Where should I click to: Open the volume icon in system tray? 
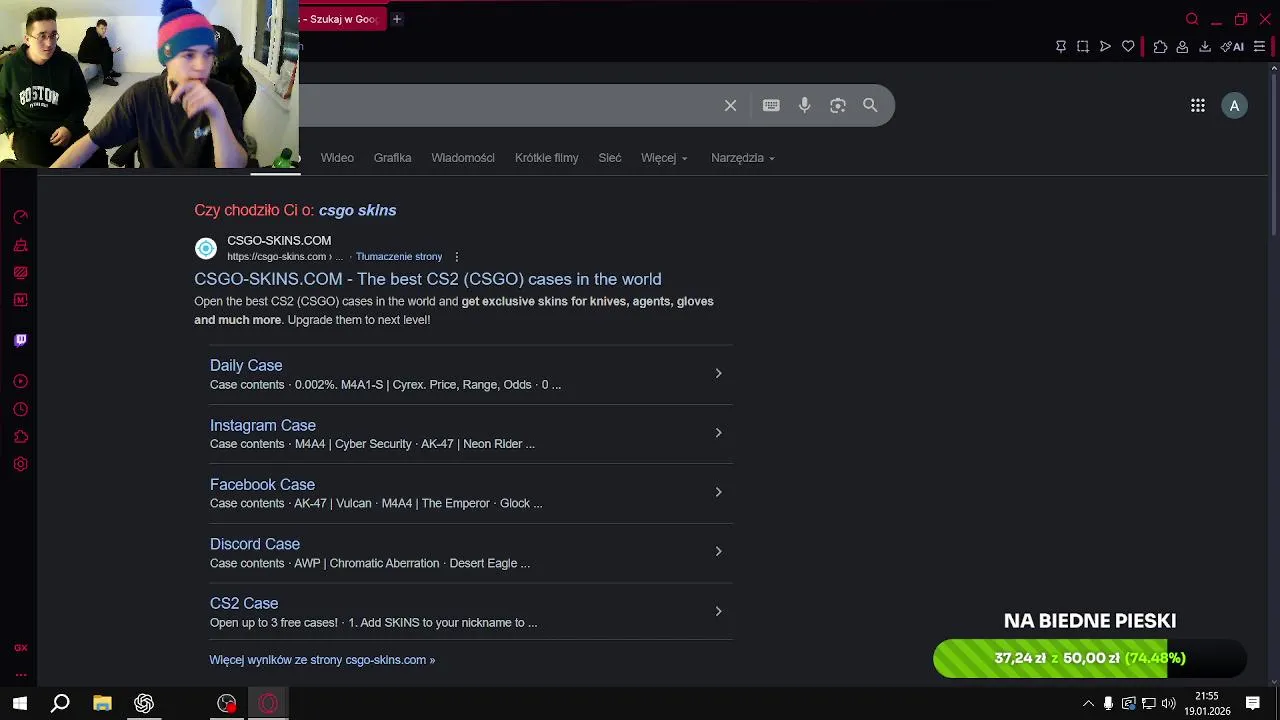(1168, 704)
